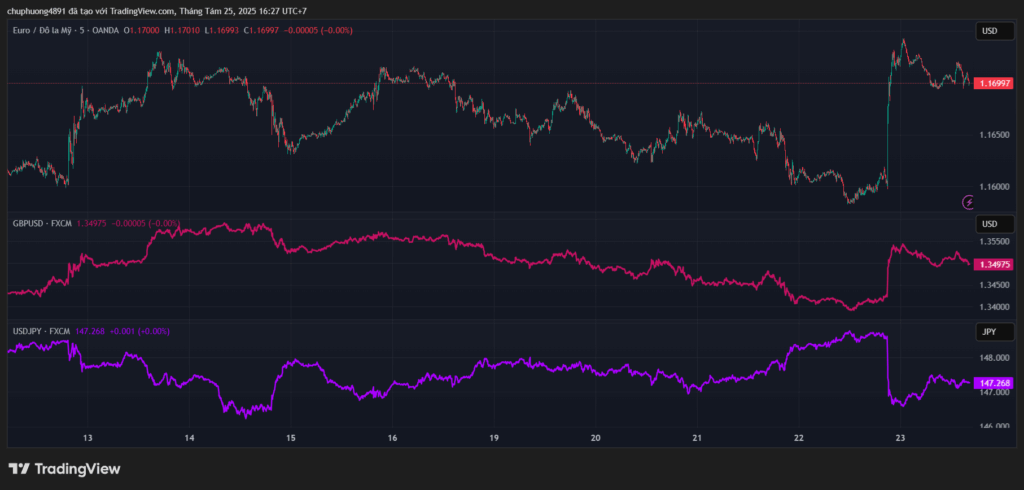This screenshot has height=490, width=1024.
Task: Click the close value C1.16997 in legend
Action: pos(261,30)
